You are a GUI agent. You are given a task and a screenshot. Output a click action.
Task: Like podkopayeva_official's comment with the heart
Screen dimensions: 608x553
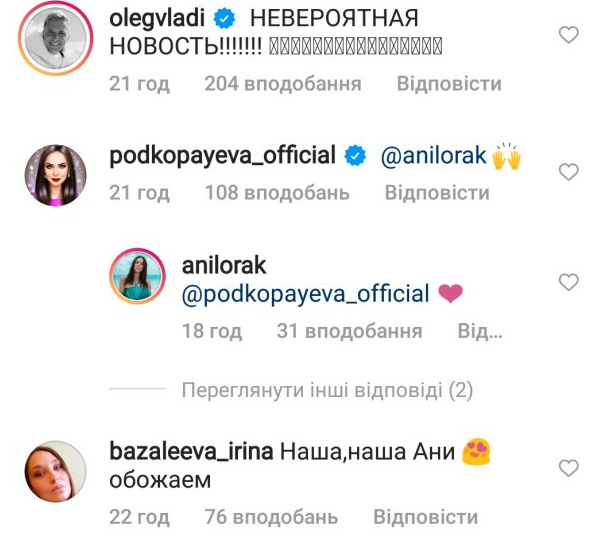click(568, 172)
